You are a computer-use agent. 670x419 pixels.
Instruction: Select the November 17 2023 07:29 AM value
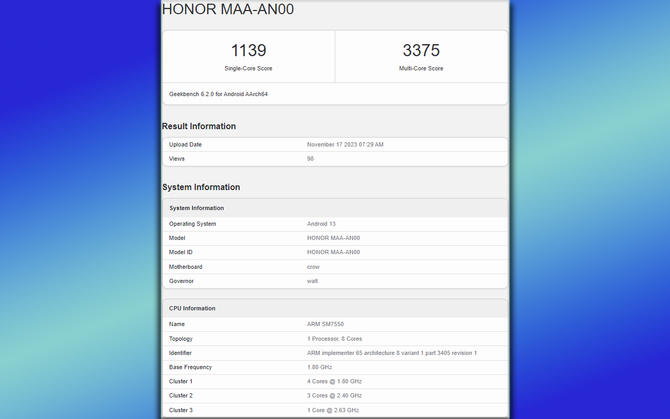(345, 144)
